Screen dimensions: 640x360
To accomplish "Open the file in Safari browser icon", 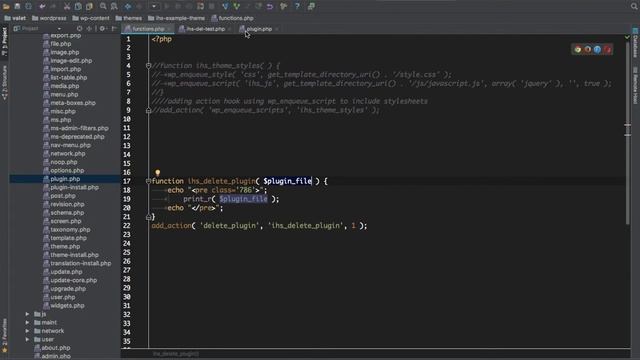I will 598,49.
